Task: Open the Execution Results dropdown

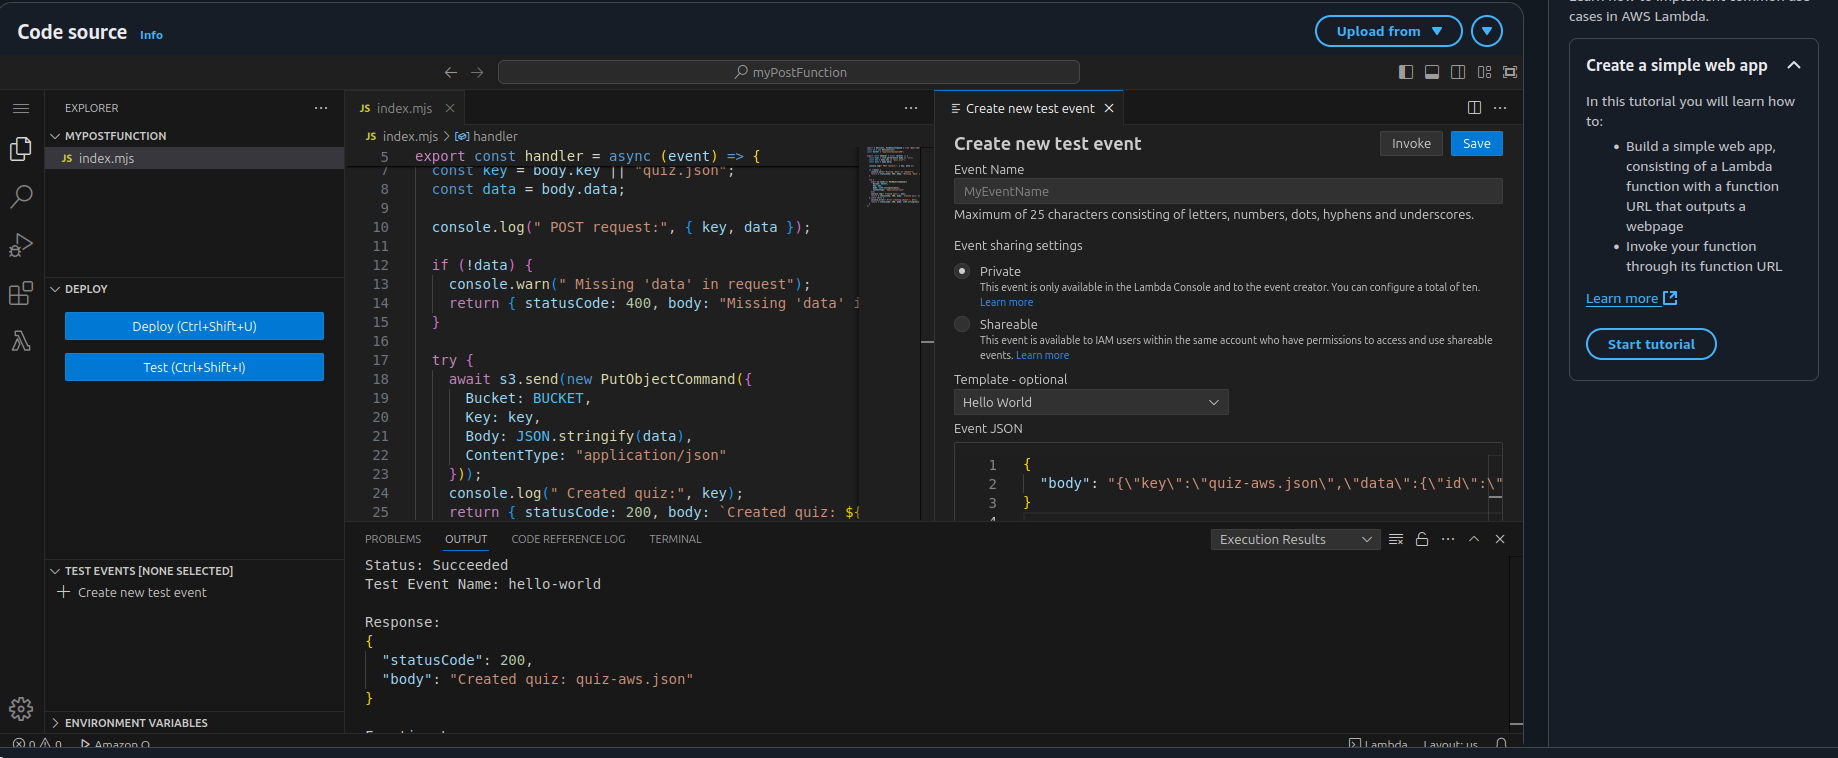Action: pyautogui.click(x=1294, y=539)
